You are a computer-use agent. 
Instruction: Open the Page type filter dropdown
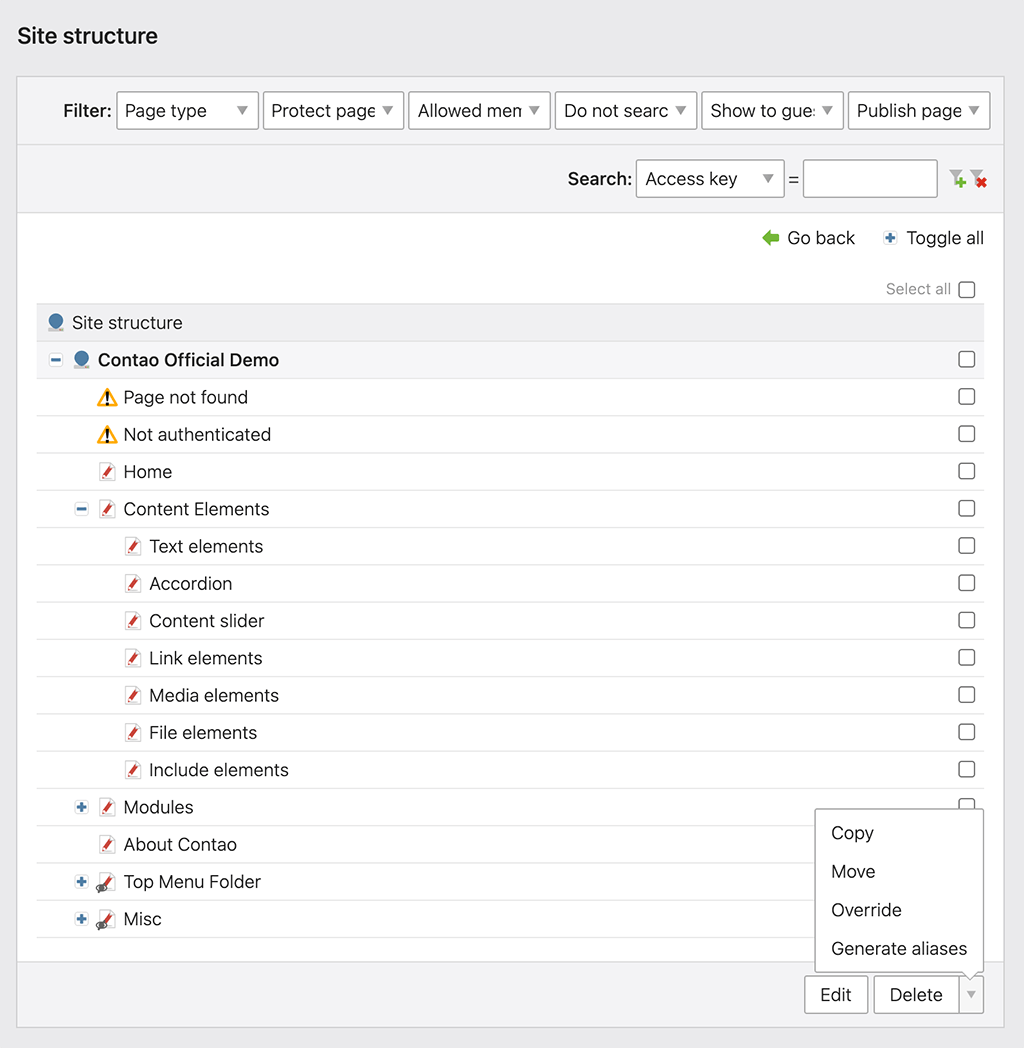187,111
